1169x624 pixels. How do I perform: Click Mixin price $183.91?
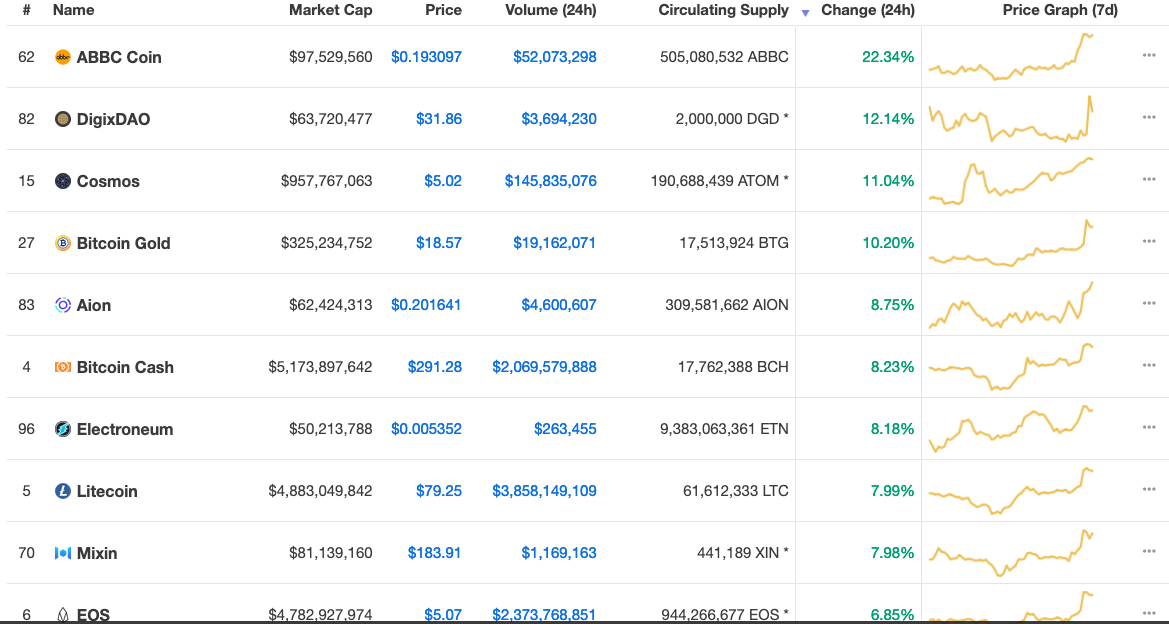point(435,553)
